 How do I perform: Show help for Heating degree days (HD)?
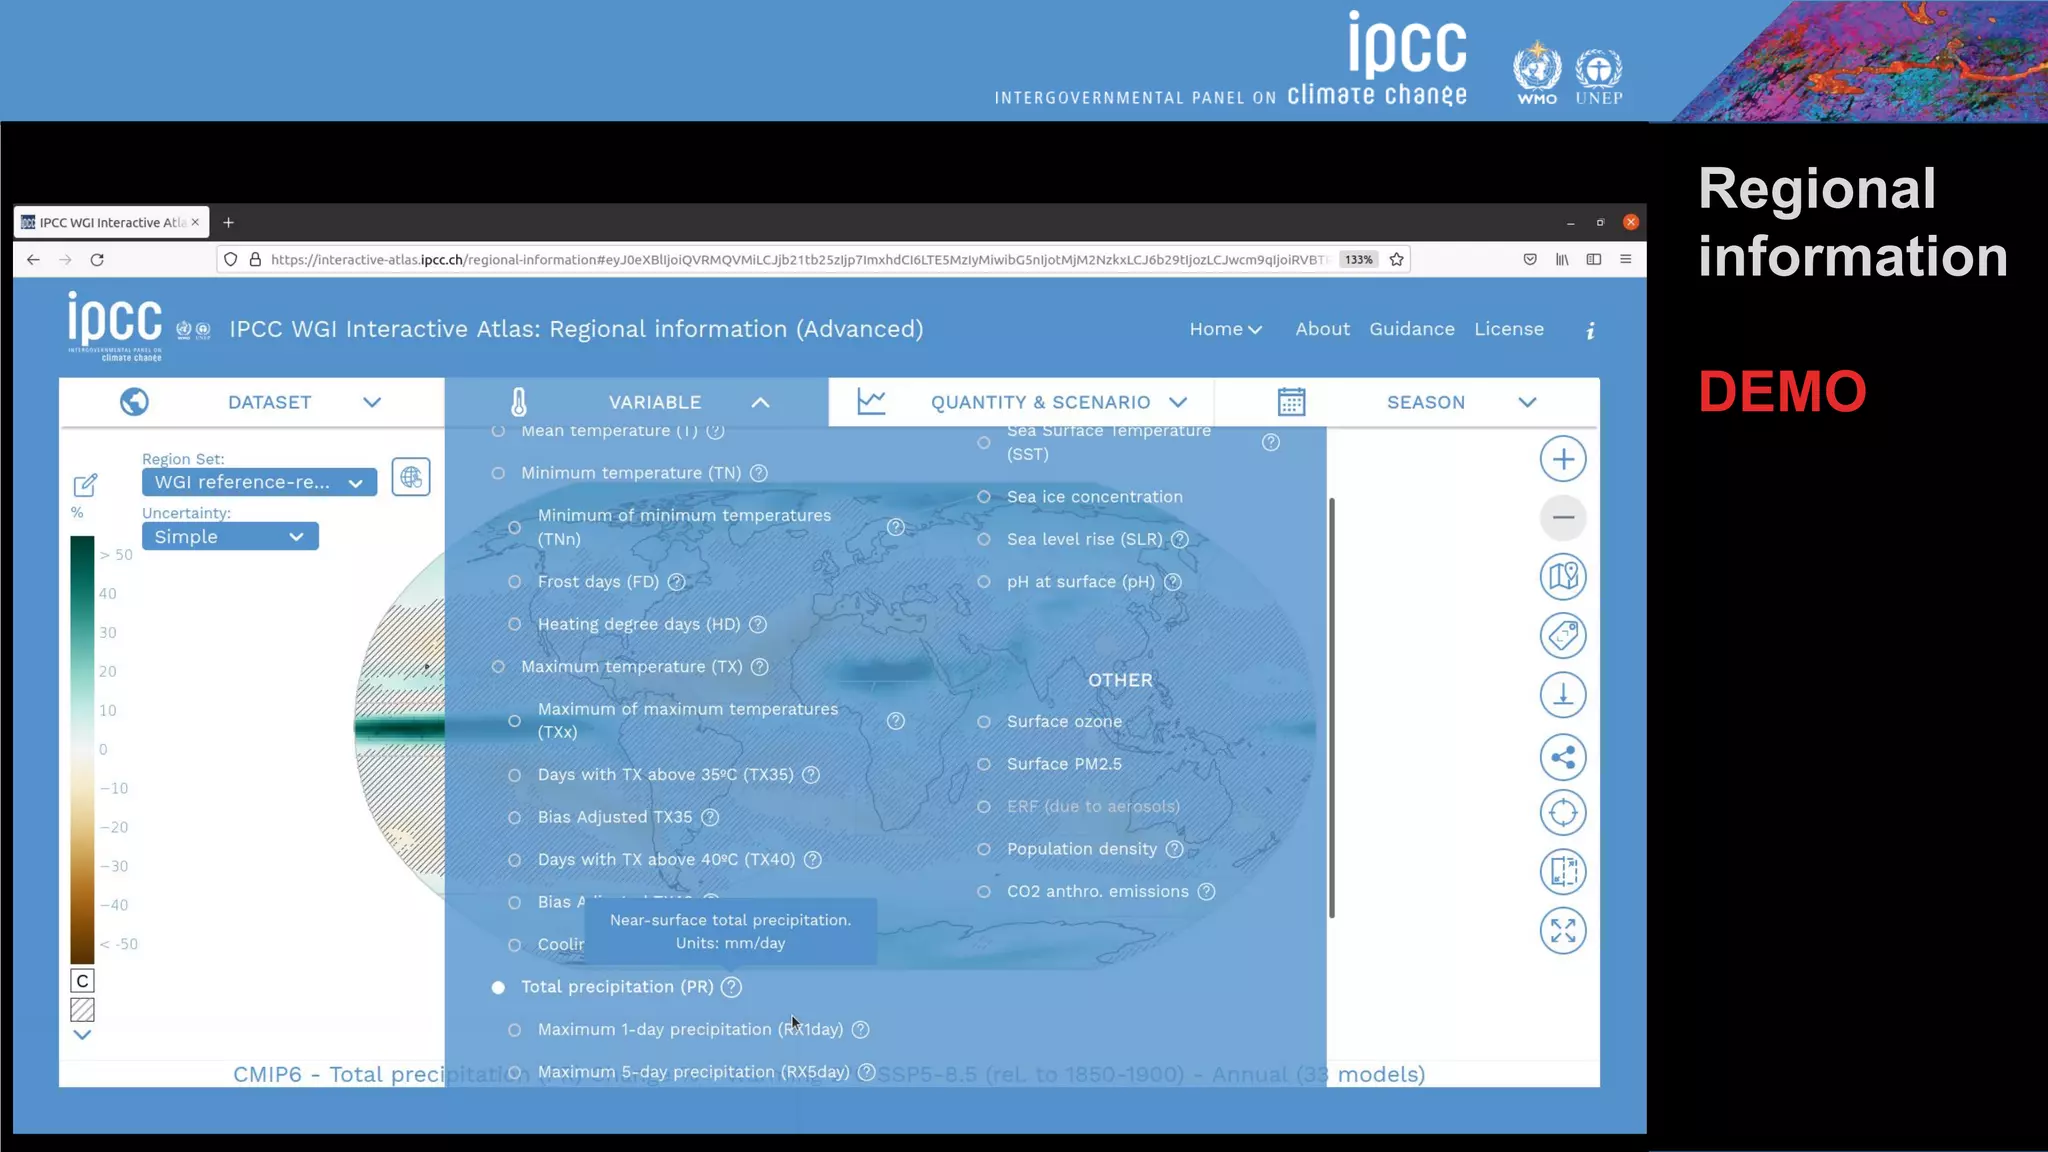pos(758,624)
